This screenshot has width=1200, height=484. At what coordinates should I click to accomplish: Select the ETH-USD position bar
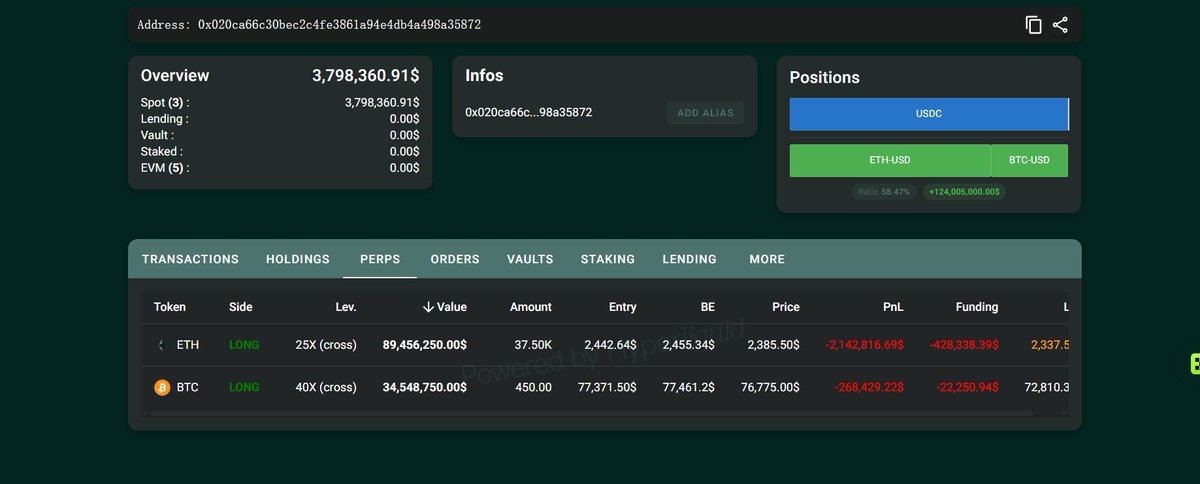[x=890, y=160]
